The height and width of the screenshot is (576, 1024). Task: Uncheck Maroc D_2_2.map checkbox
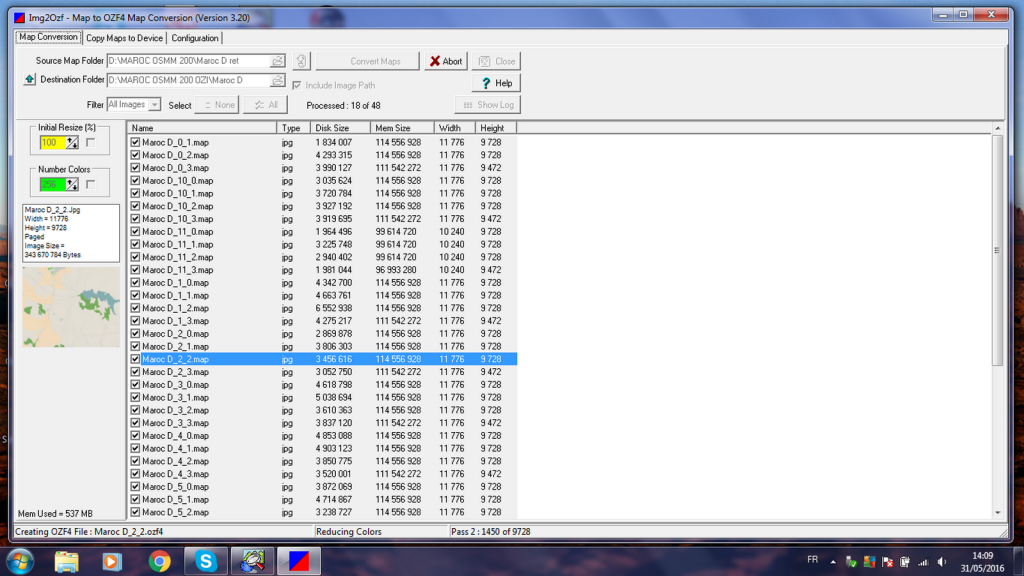point(135,359)
